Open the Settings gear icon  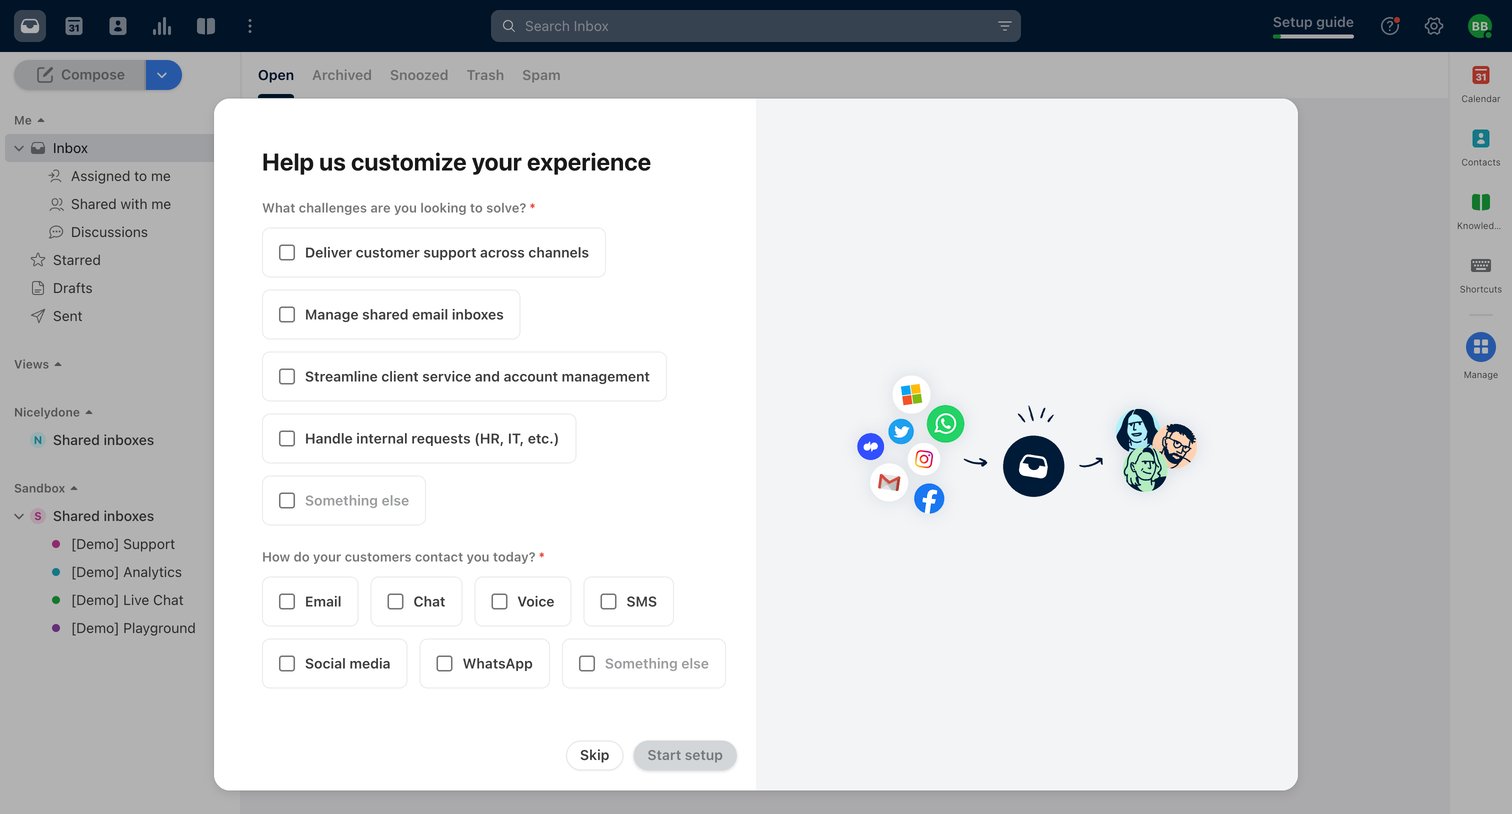click(1434, 26)
